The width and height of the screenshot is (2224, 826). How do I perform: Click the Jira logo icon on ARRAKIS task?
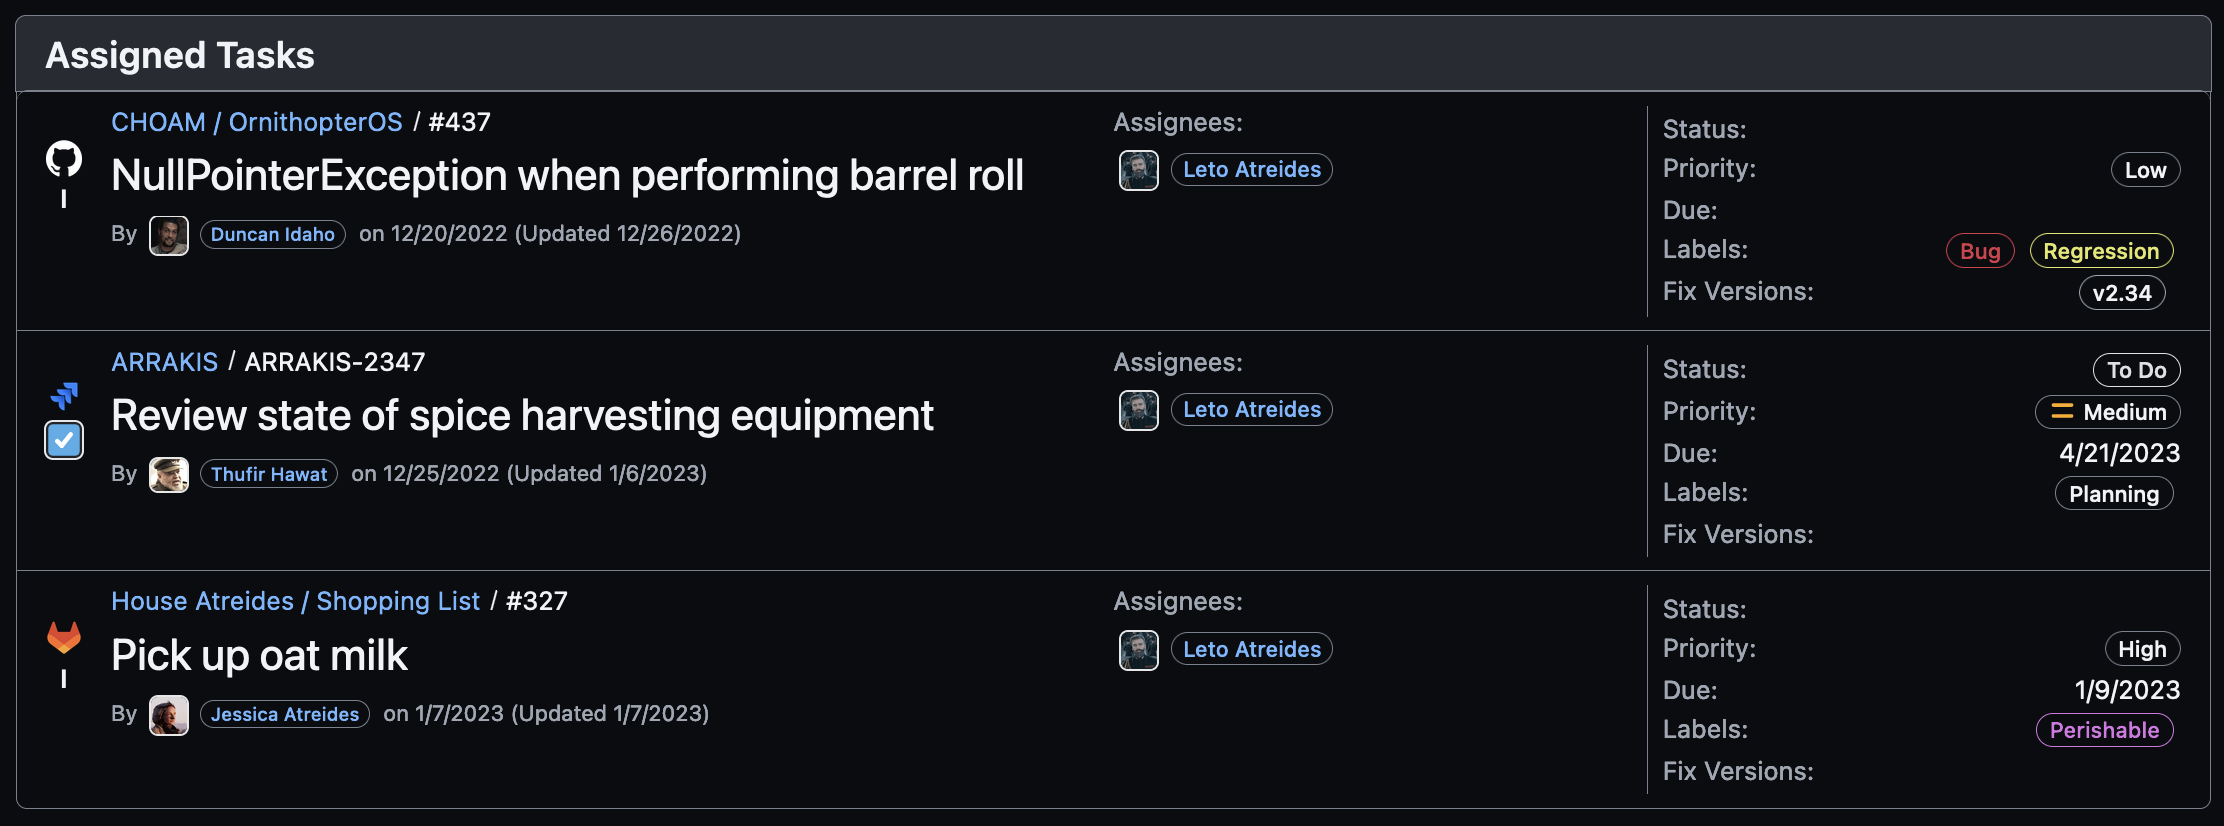tap(64, 396)
